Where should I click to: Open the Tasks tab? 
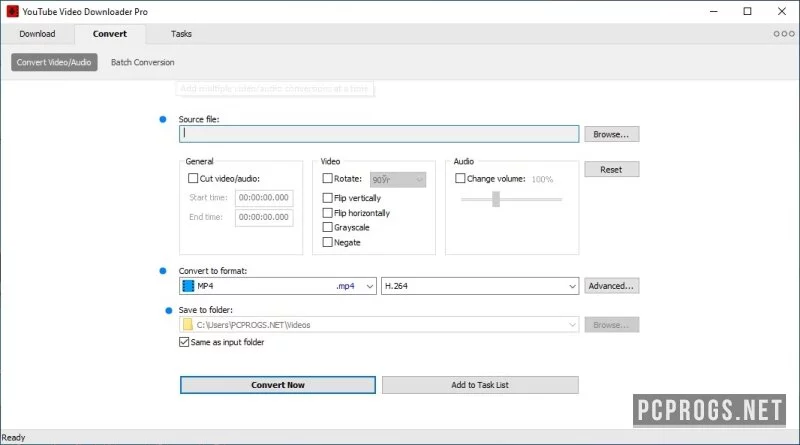[181, 34]
